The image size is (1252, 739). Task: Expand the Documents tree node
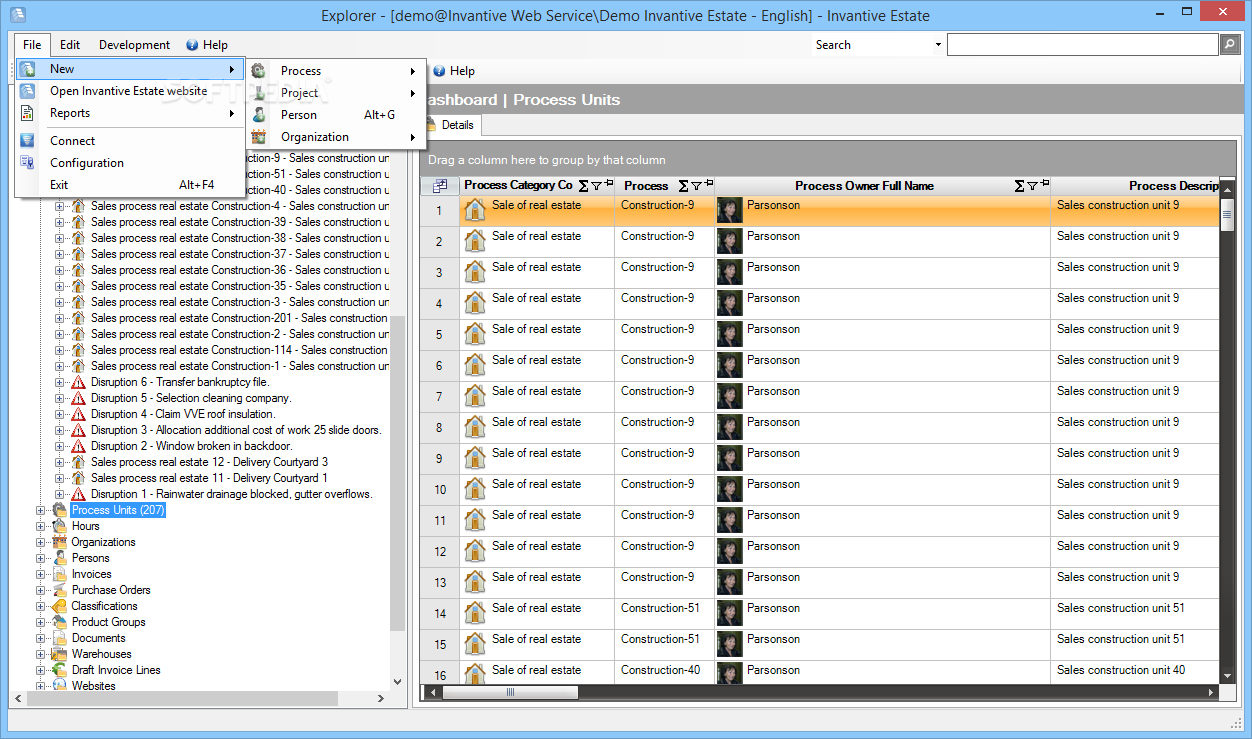(41, 638)
